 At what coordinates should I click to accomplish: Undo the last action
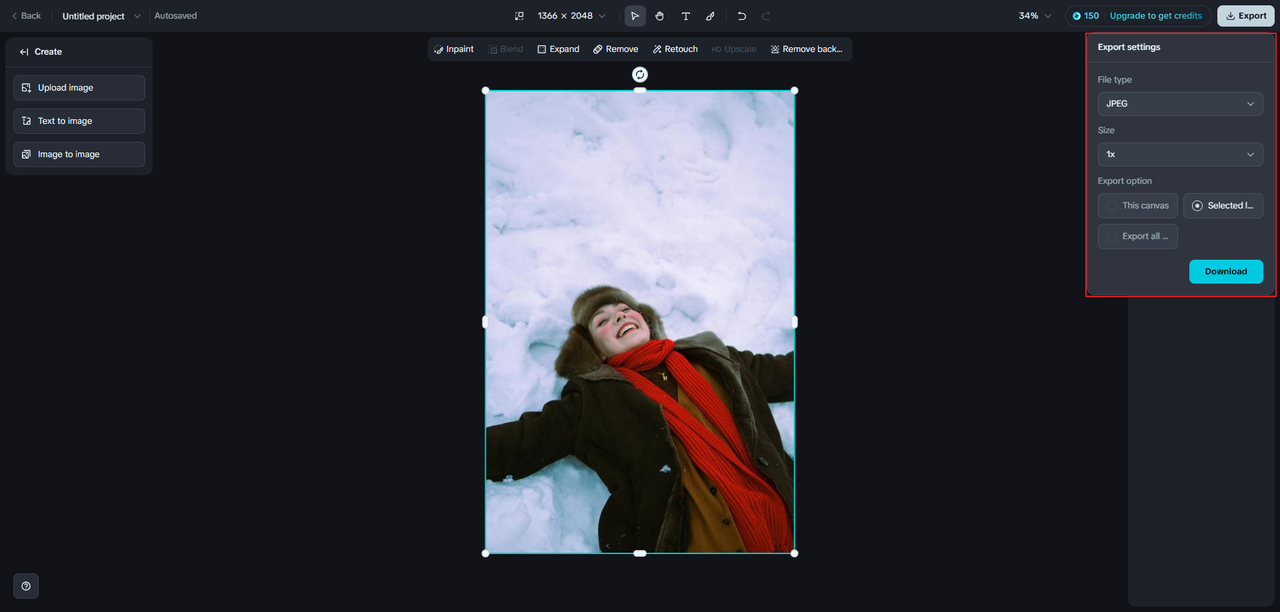[x=741, y=16]
